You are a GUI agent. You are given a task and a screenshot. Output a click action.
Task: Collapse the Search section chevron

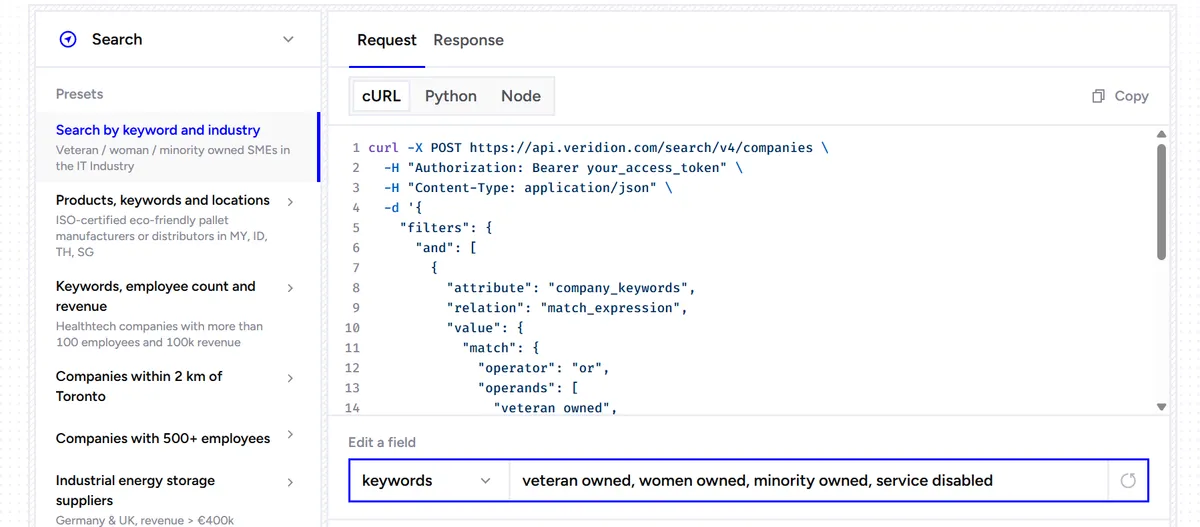(x=288, y=40)
